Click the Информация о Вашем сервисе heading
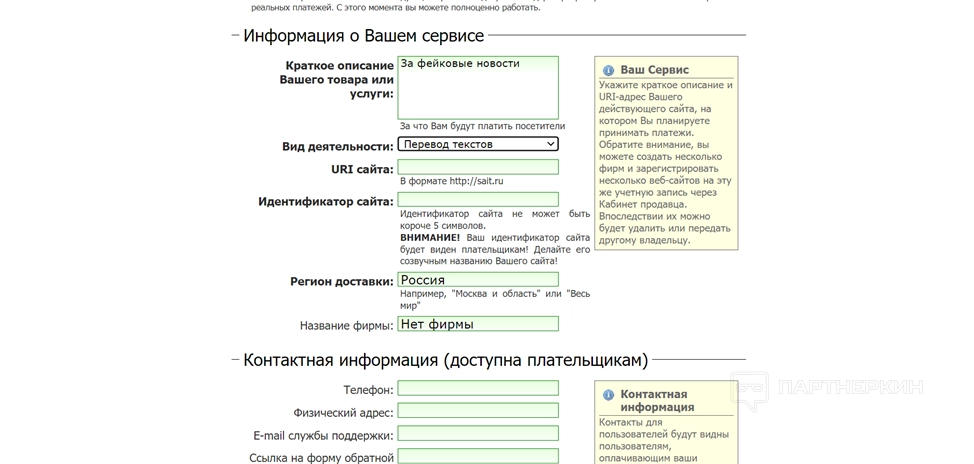 (363, 36)
